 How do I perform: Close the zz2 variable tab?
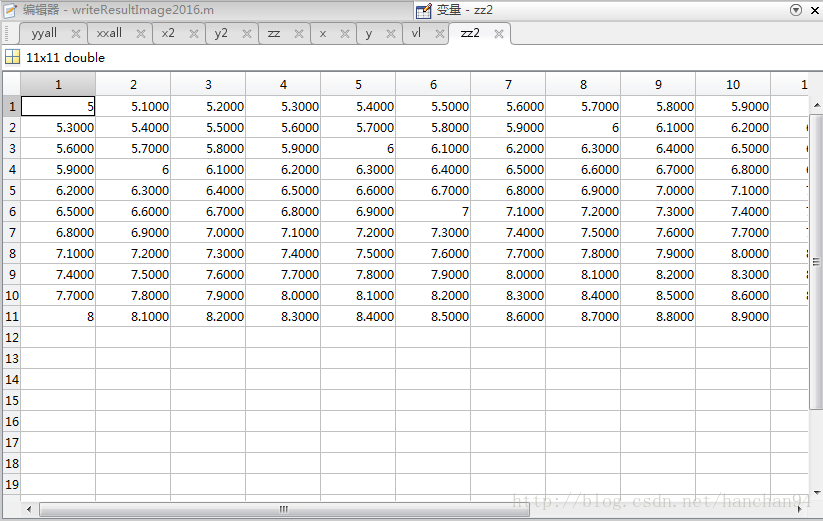(499, 34)
